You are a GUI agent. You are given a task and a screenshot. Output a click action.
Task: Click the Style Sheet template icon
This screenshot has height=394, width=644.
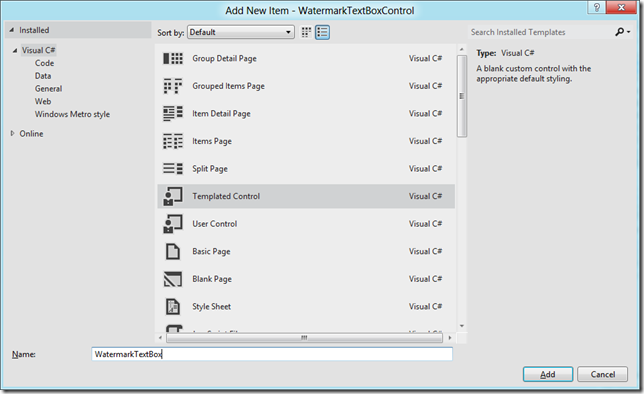click(x=173, y=306)
